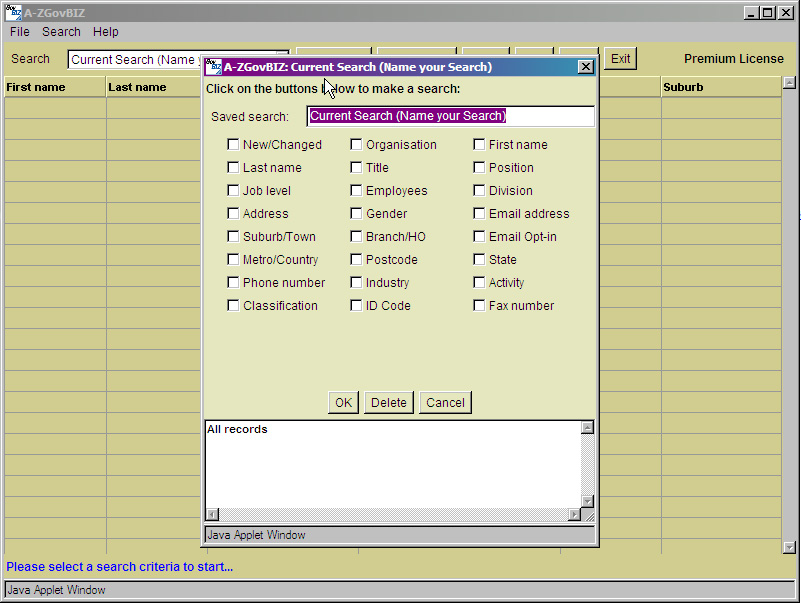Cancel the search dialog
This screenshot has height=603, width=801.
click(x=445, y=403)
